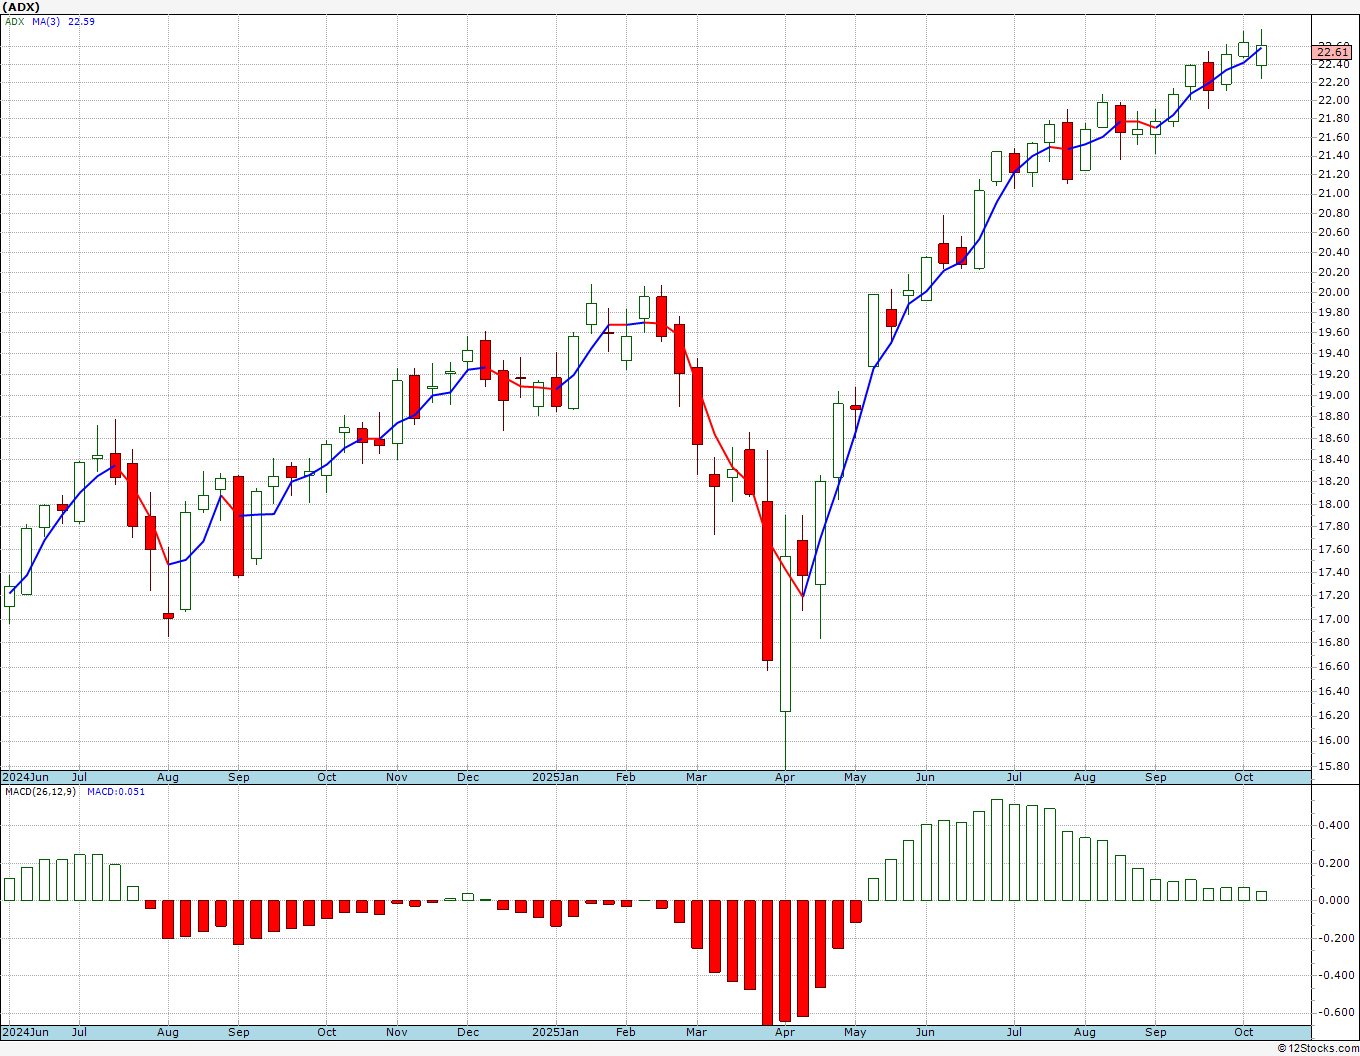
Task: Click Feb on the price chart date axis
Action: [x=626, y=777]
